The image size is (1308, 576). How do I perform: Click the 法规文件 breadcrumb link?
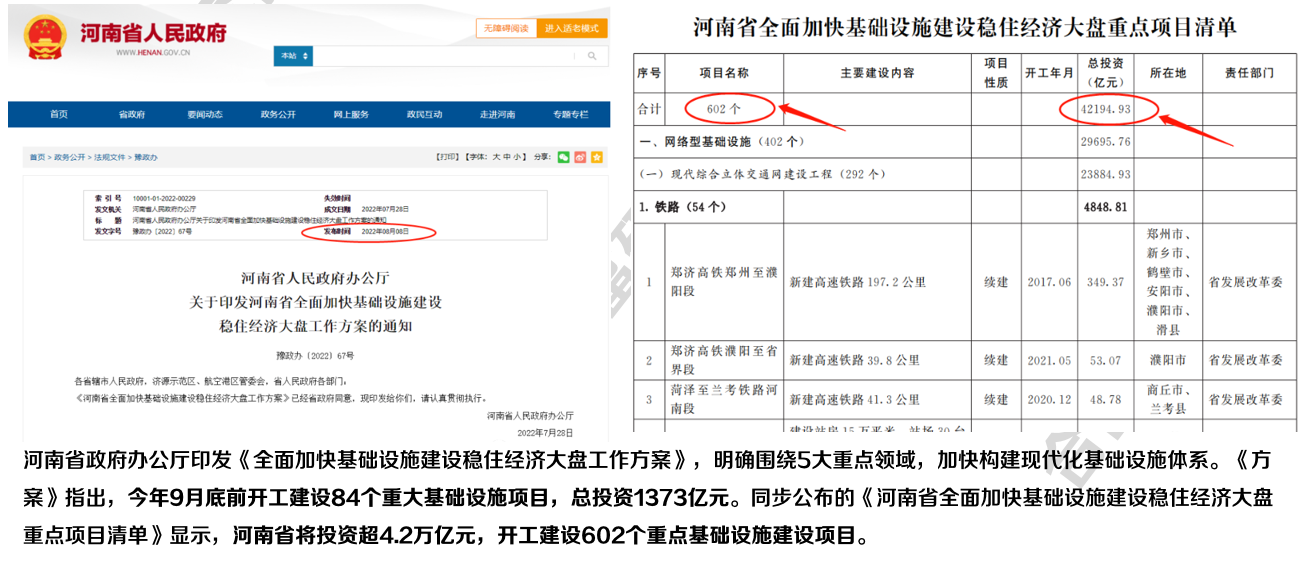pos(109,158)
